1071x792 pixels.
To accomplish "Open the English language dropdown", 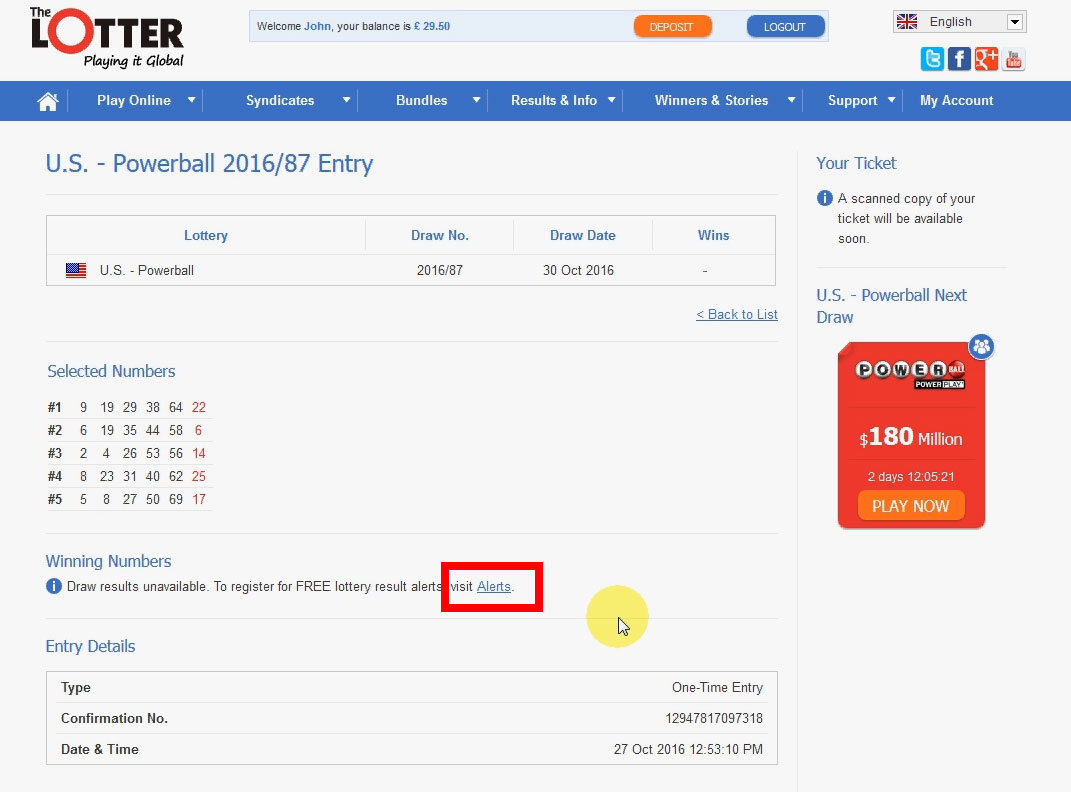I will click(x=959, y=22).
